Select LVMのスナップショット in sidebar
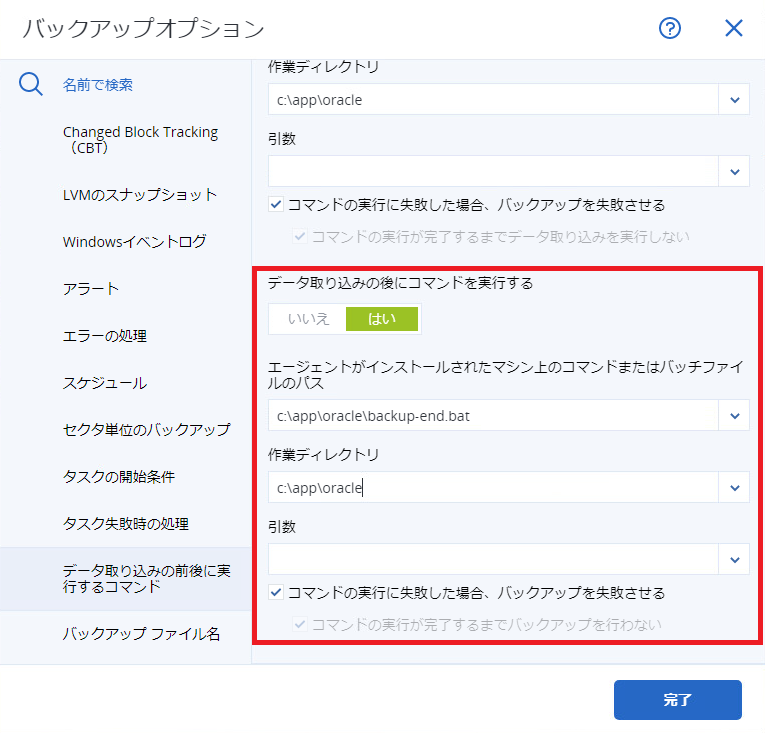The width and height of the screenshot is (765, 733). 140,194
